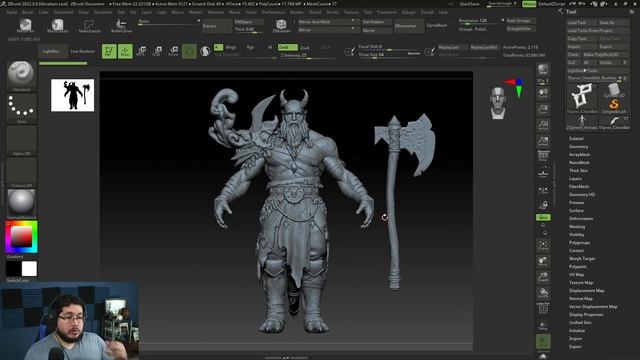Open the Alpha menu

tap(12, 12)
